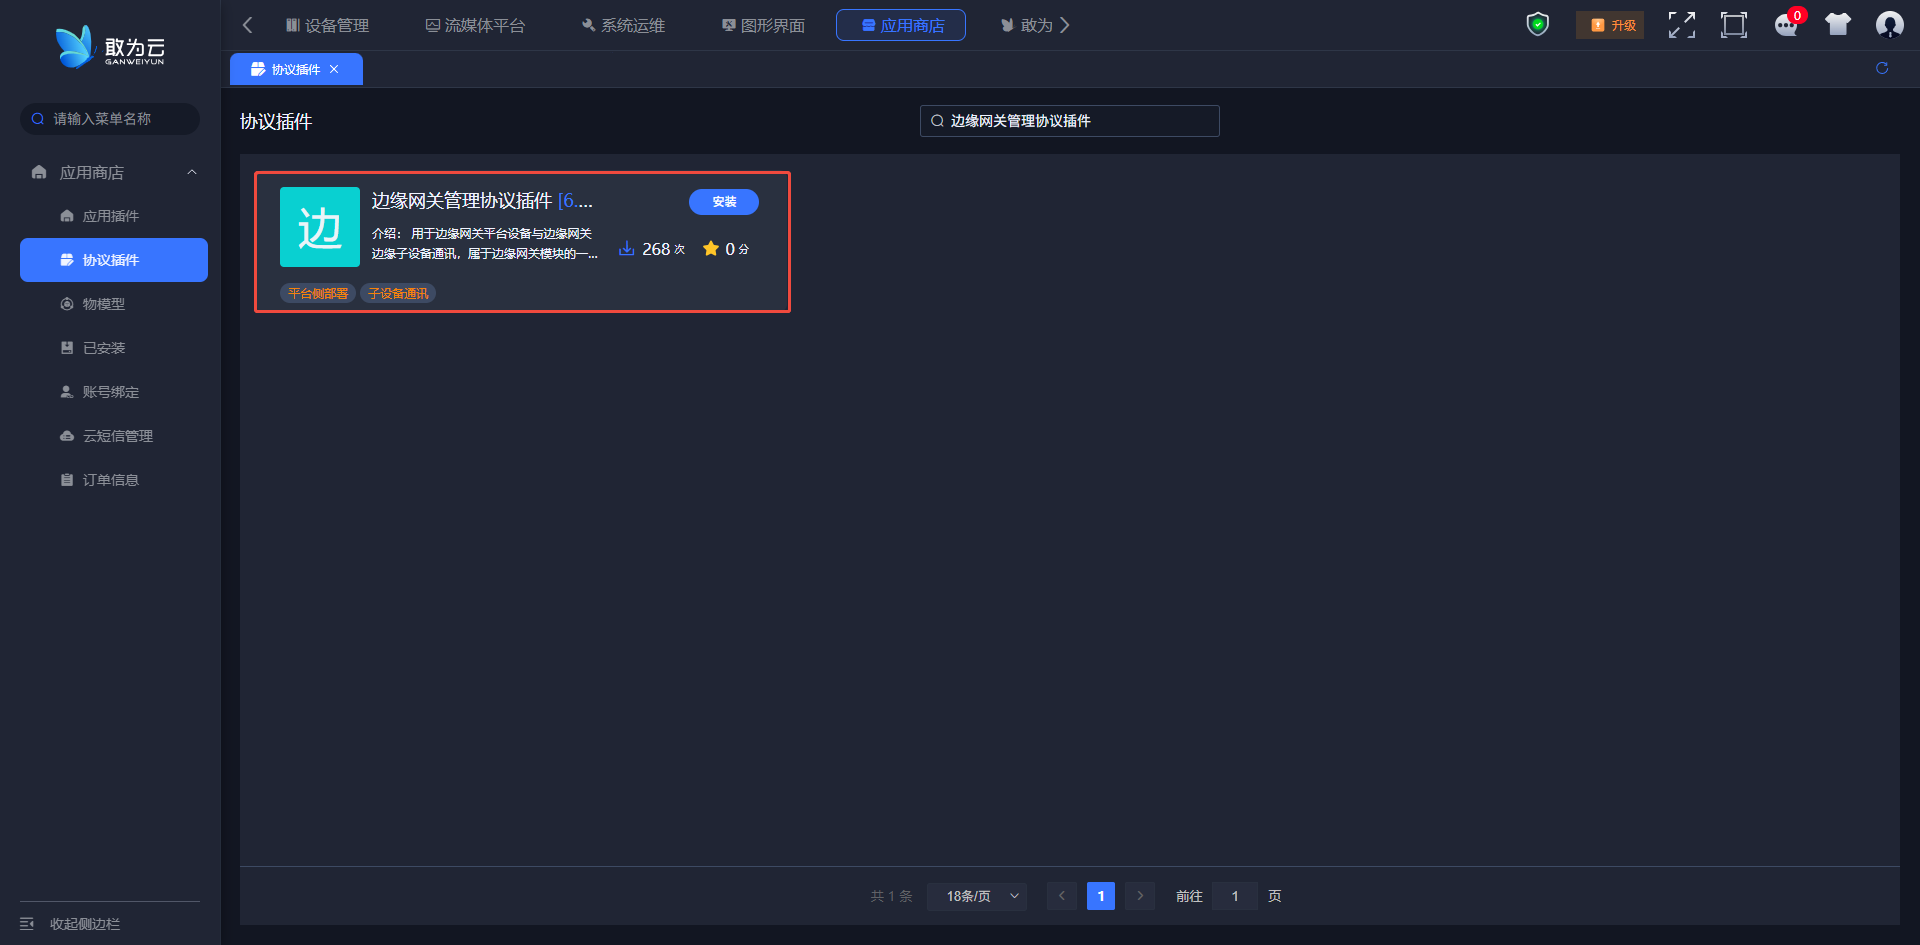
Task: Click the screen frame capture icon
Action: (1734, 25)
